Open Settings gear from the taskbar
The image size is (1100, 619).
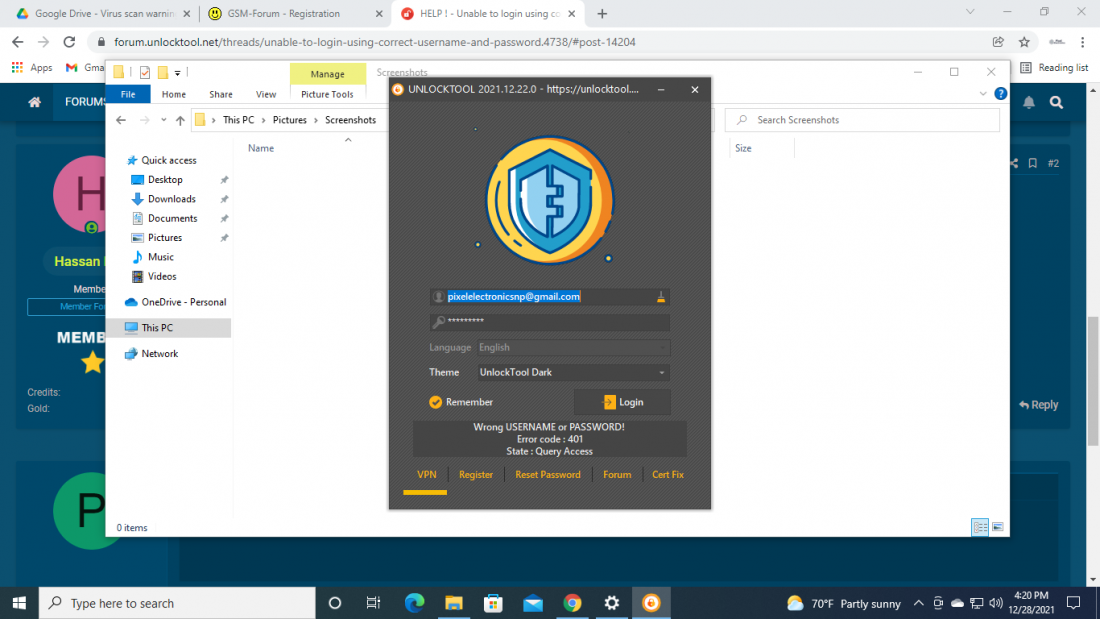[x=612, y=603]
